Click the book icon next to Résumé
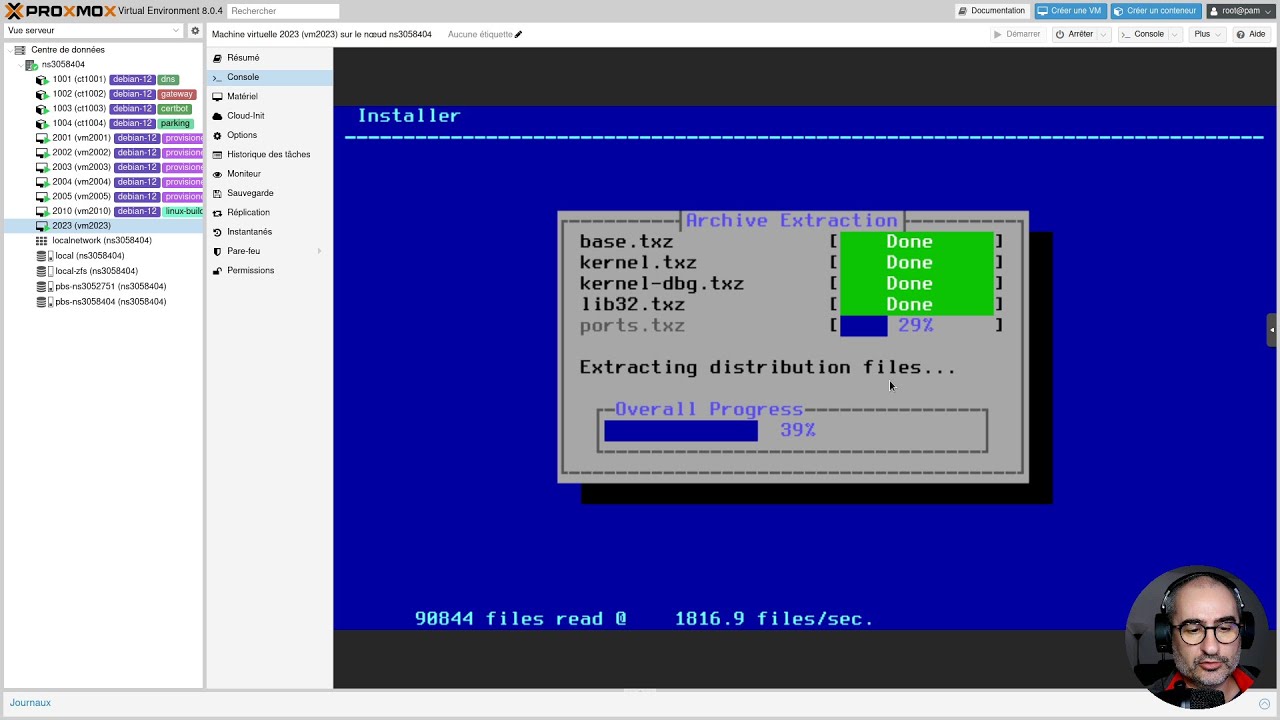Screen dimensions: 1280x720 pos(217,58)
